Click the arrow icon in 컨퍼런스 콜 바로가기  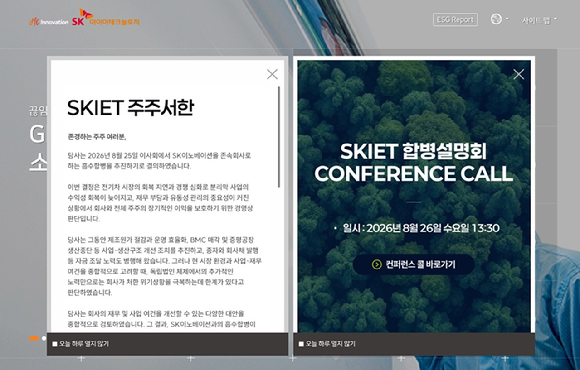click(x=377, y=265)
